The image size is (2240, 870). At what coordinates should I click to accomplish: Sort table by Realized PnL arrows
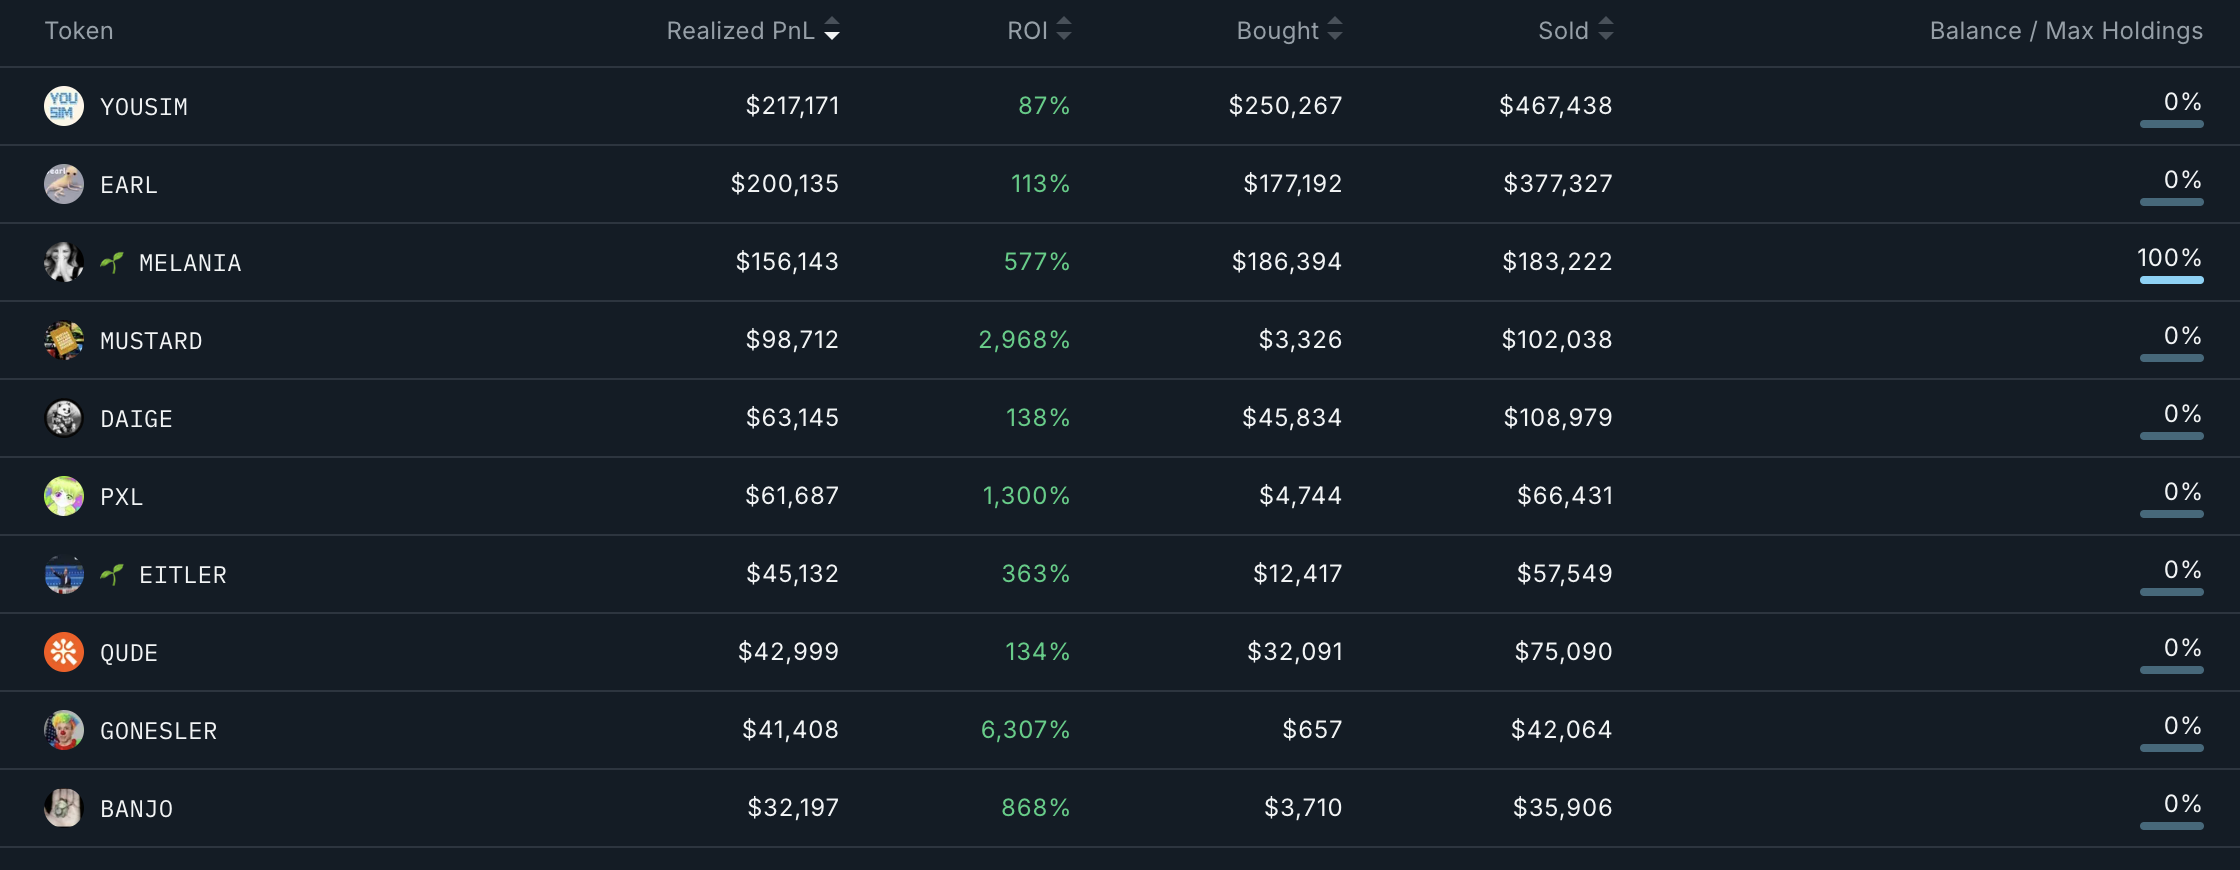point(832,31)
